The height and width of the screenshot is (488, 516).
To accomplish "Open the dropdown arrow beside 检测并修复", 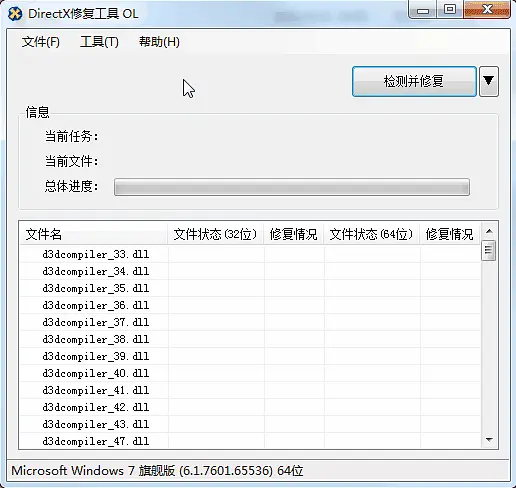I will [489, 81].
